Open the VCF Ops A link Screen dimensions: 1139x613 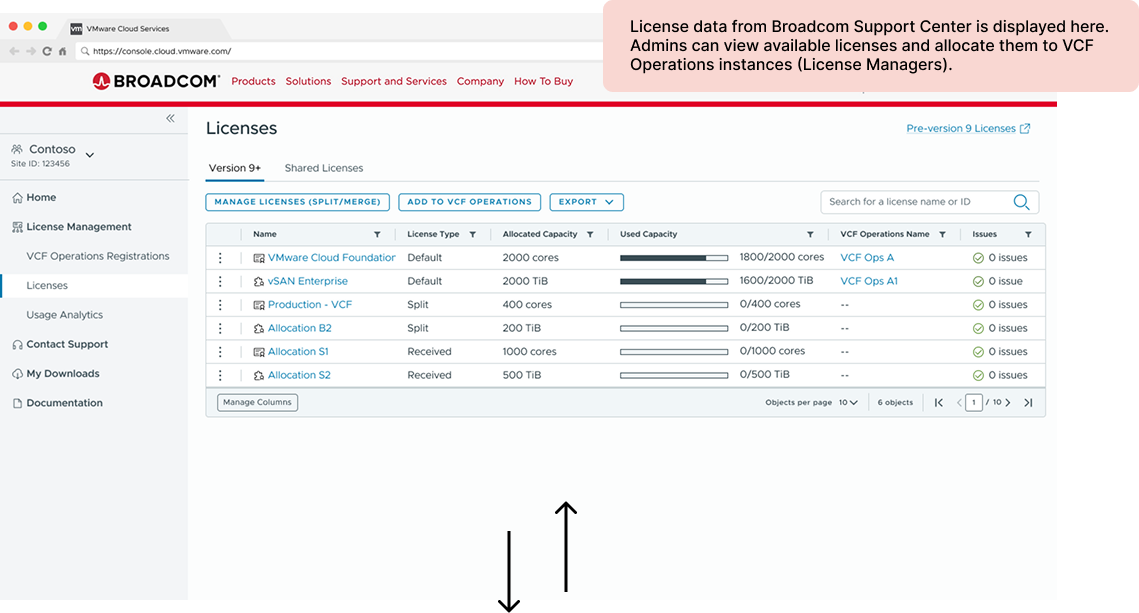click(867, 258)
